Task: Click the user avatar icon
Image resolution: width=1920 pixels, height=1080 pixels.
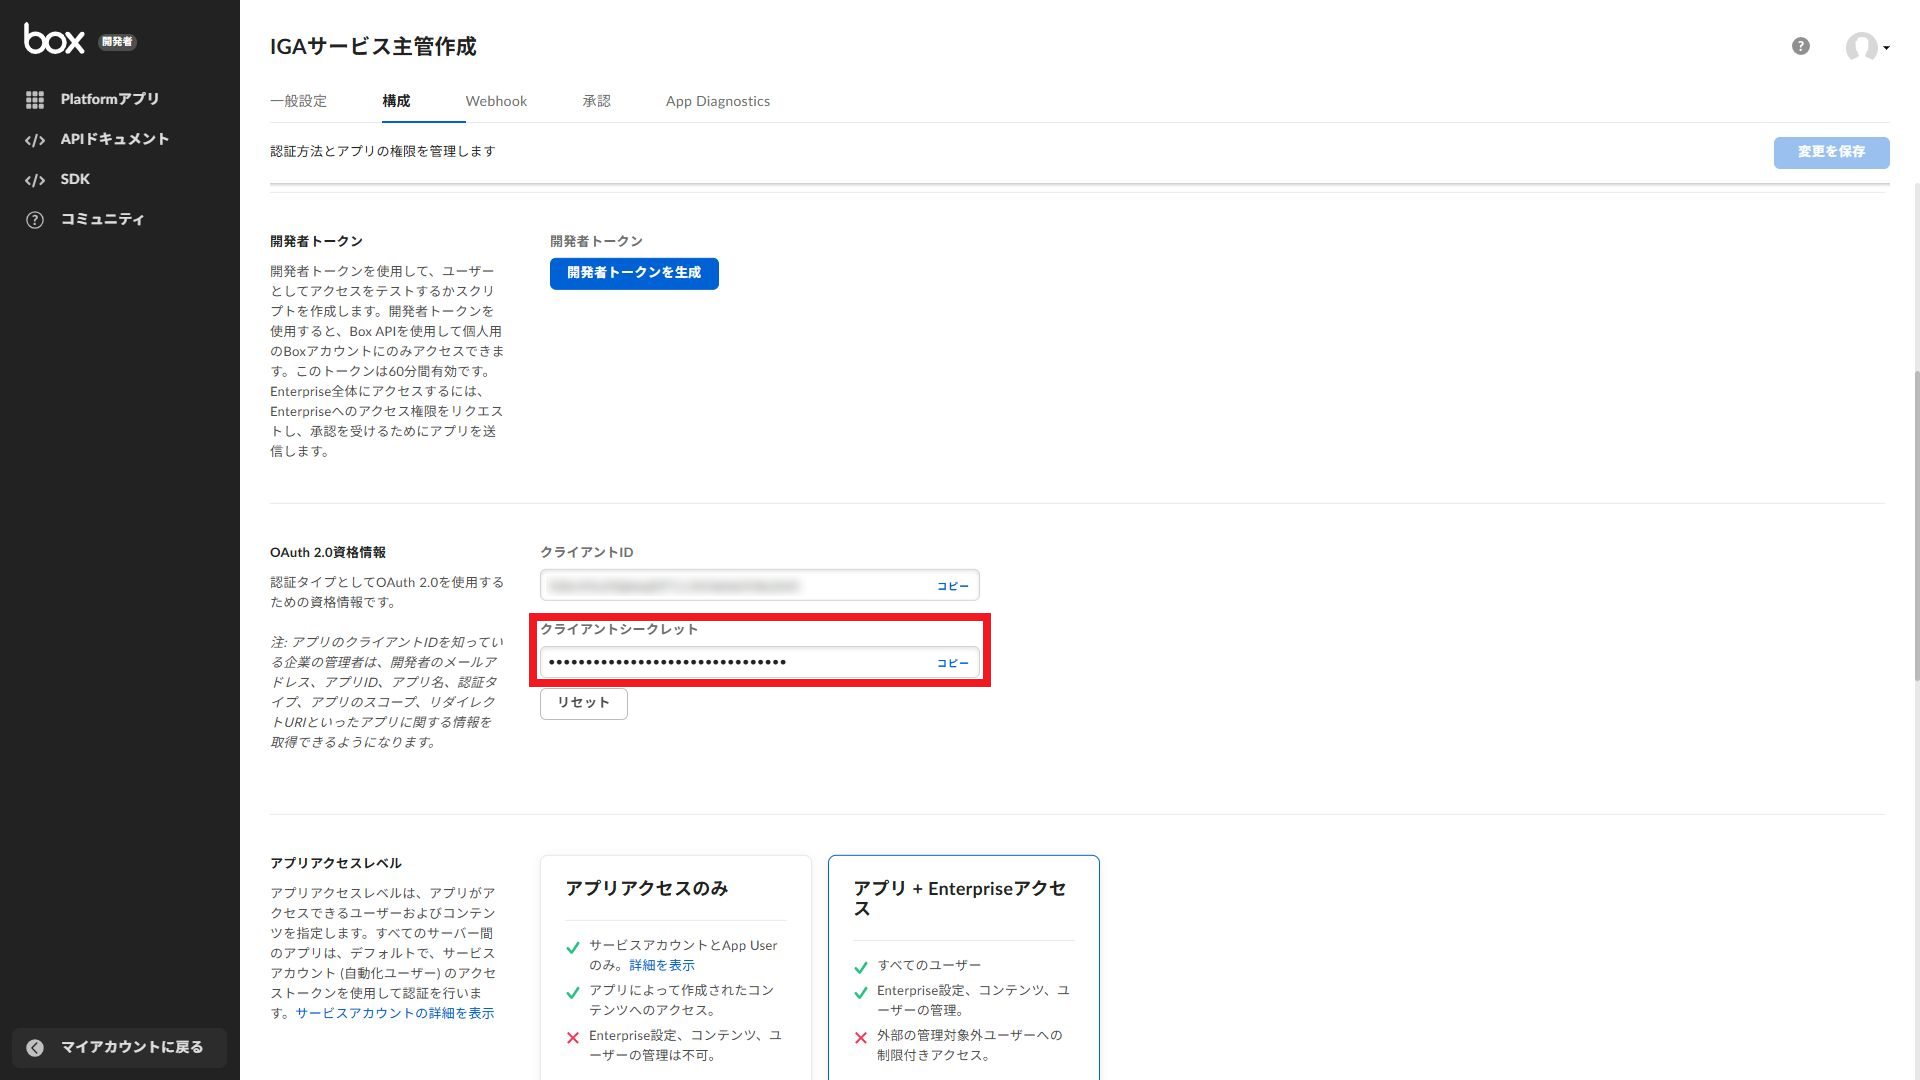Action: 1860,46
